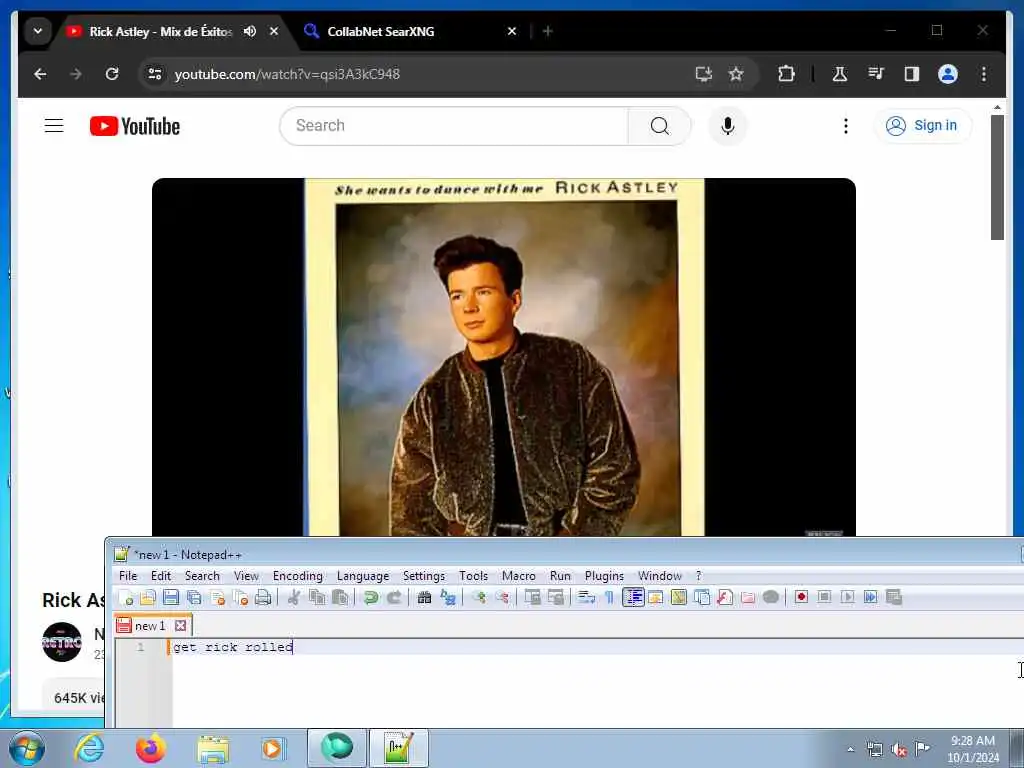Image resolution: width=1024 pixels, height=768 pixels.
Task: Click the Document Map icon in Notepad++
Action: (x=679, y=597)
